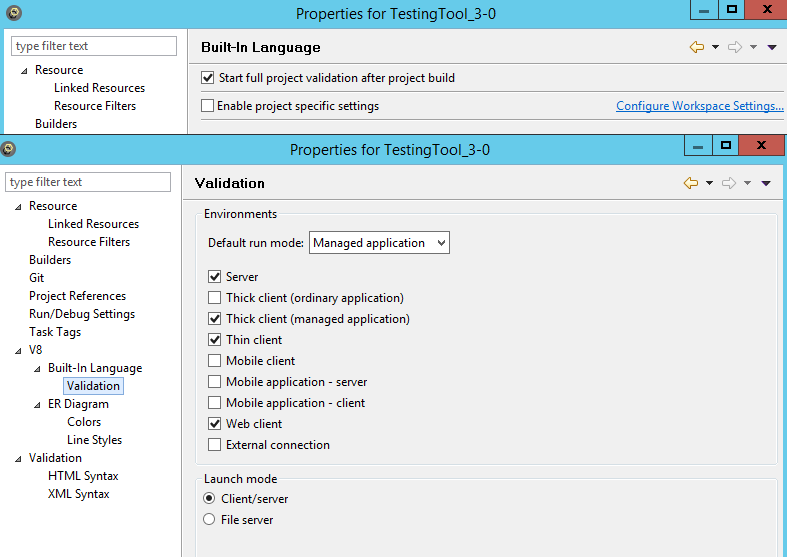Select Linked Resources in Validation window tree
This screenshot has height=557, width=787.
(93, 224)
